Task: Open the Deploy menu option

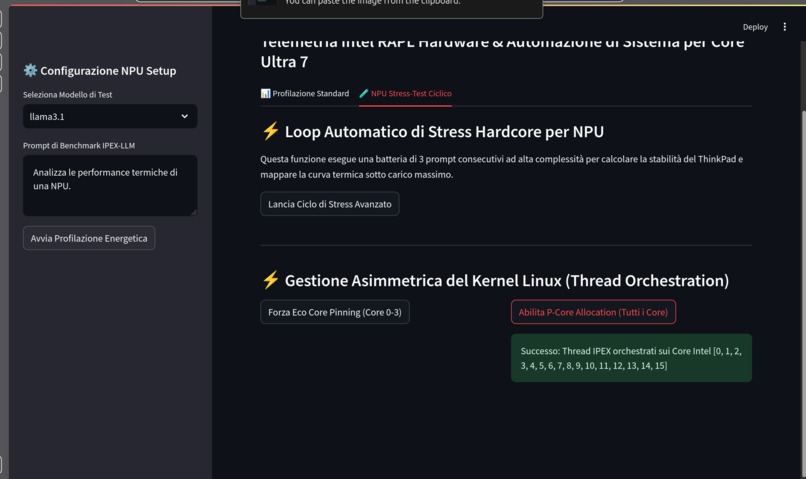Action: point(755,27)
